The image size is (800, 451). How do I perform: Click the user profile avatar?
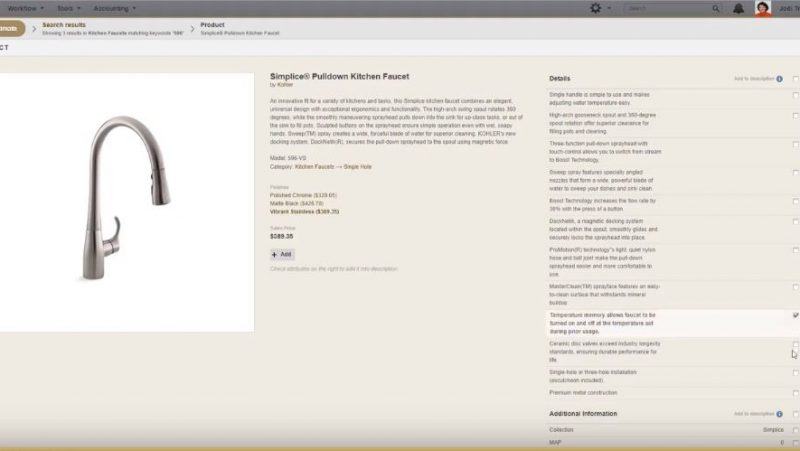point(764,8)
